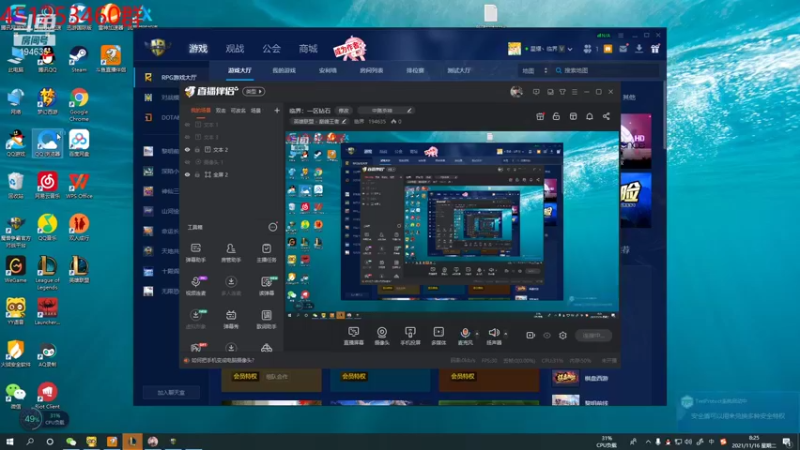Click the message icon in companion title bar

[536, 92]
